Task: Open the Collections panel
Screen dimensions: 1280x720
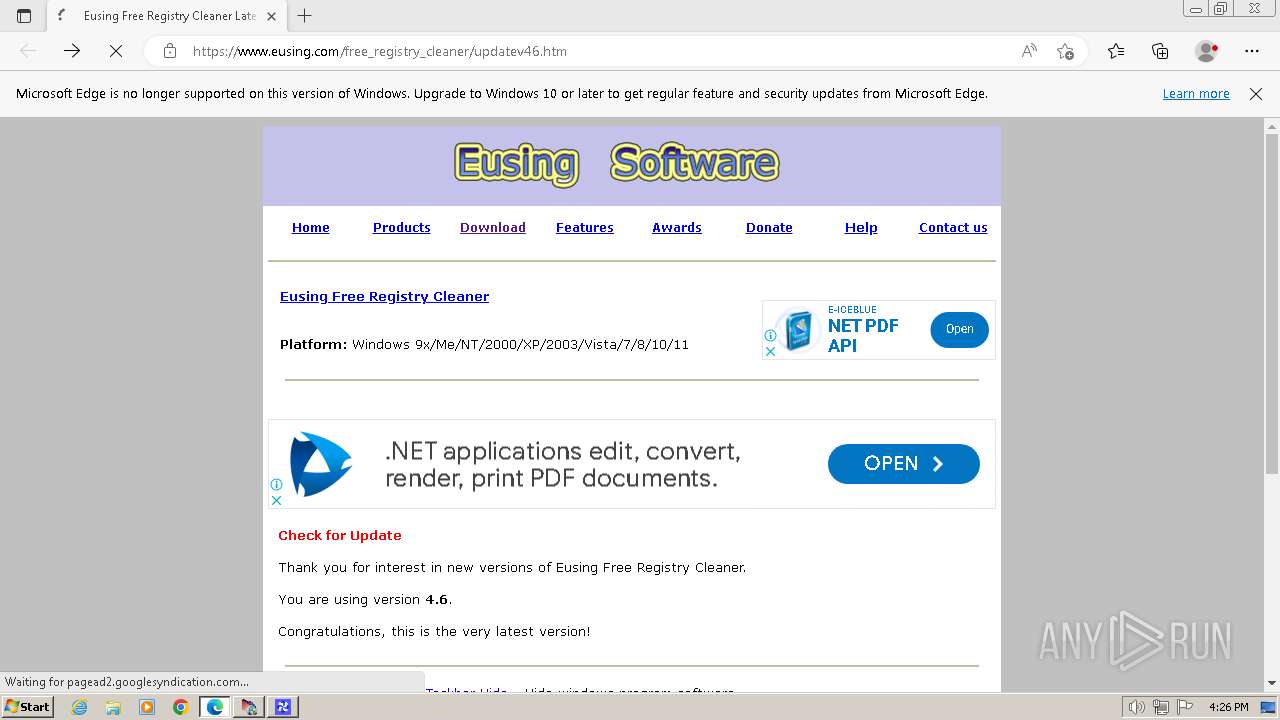Action: coord(1160,51)
